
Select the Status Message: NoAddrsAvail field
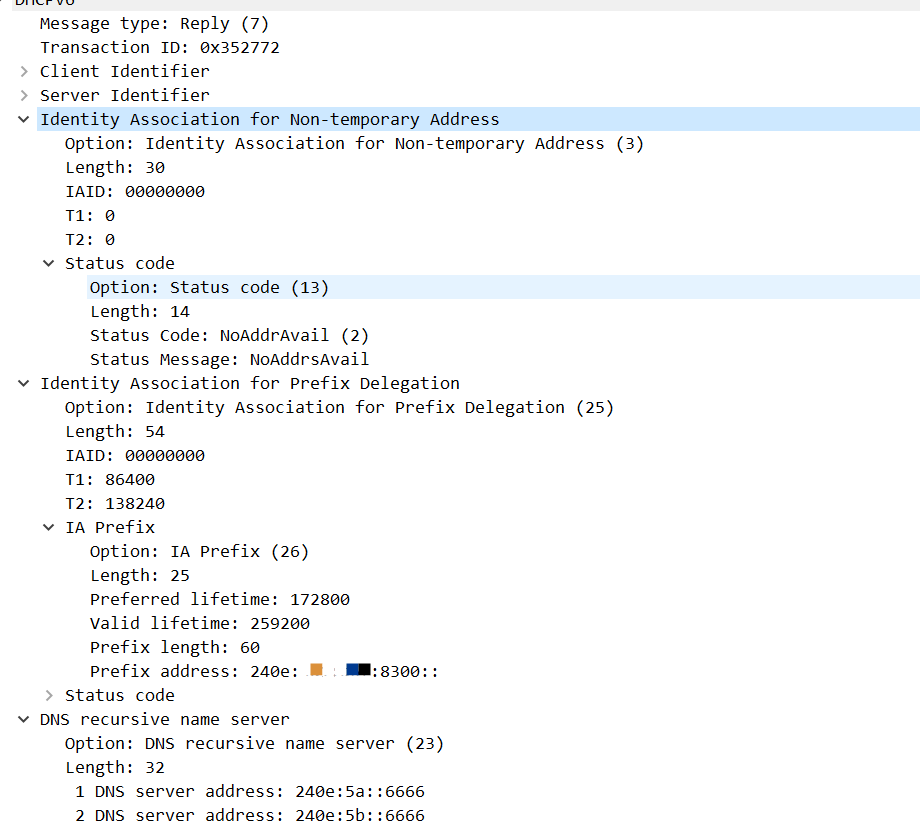229,359
